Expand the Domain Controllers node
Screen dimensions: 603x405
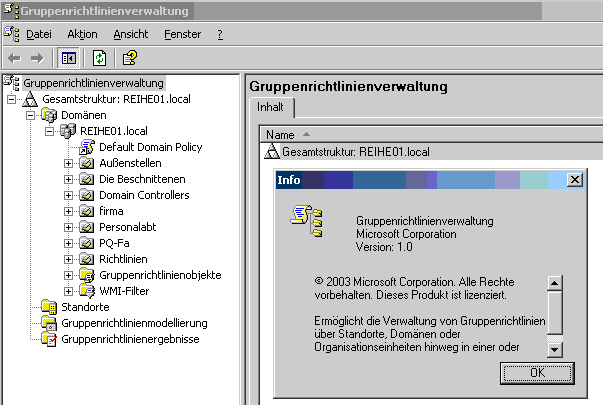pyautogui.click(x=68, y=195)
